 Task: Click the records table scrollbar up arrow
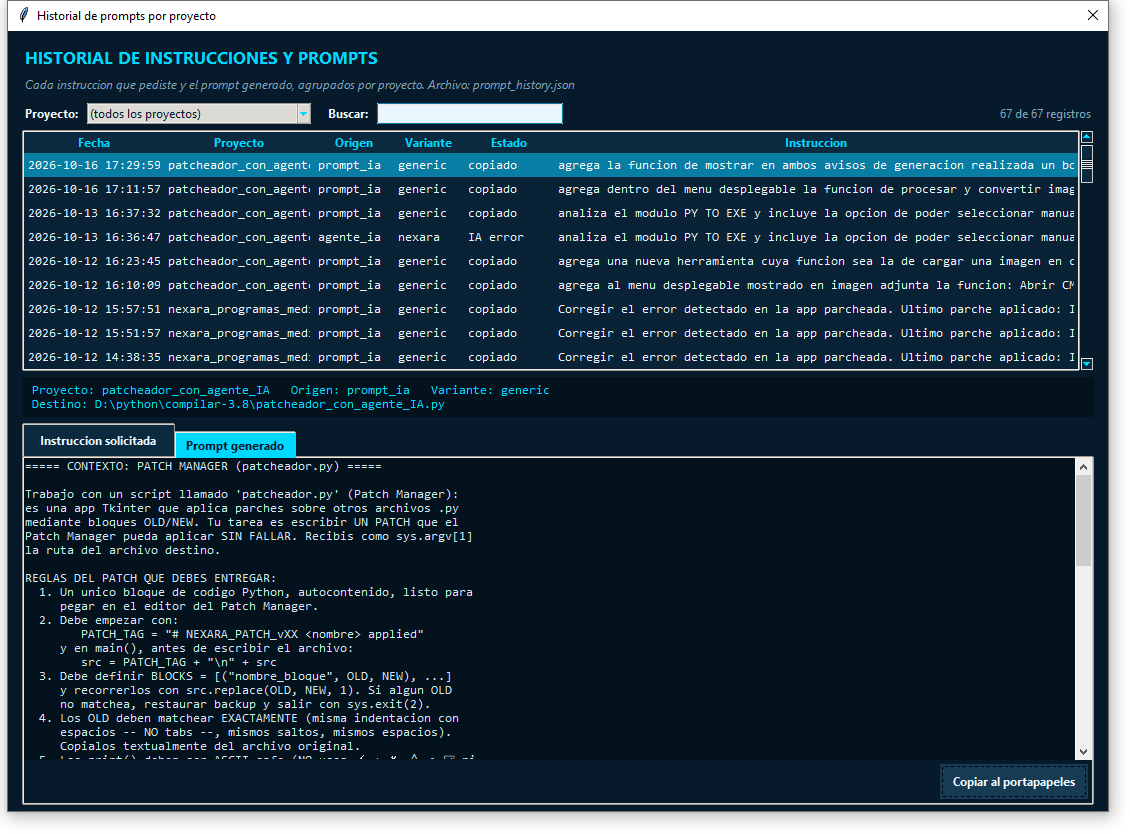[1087, 137]
